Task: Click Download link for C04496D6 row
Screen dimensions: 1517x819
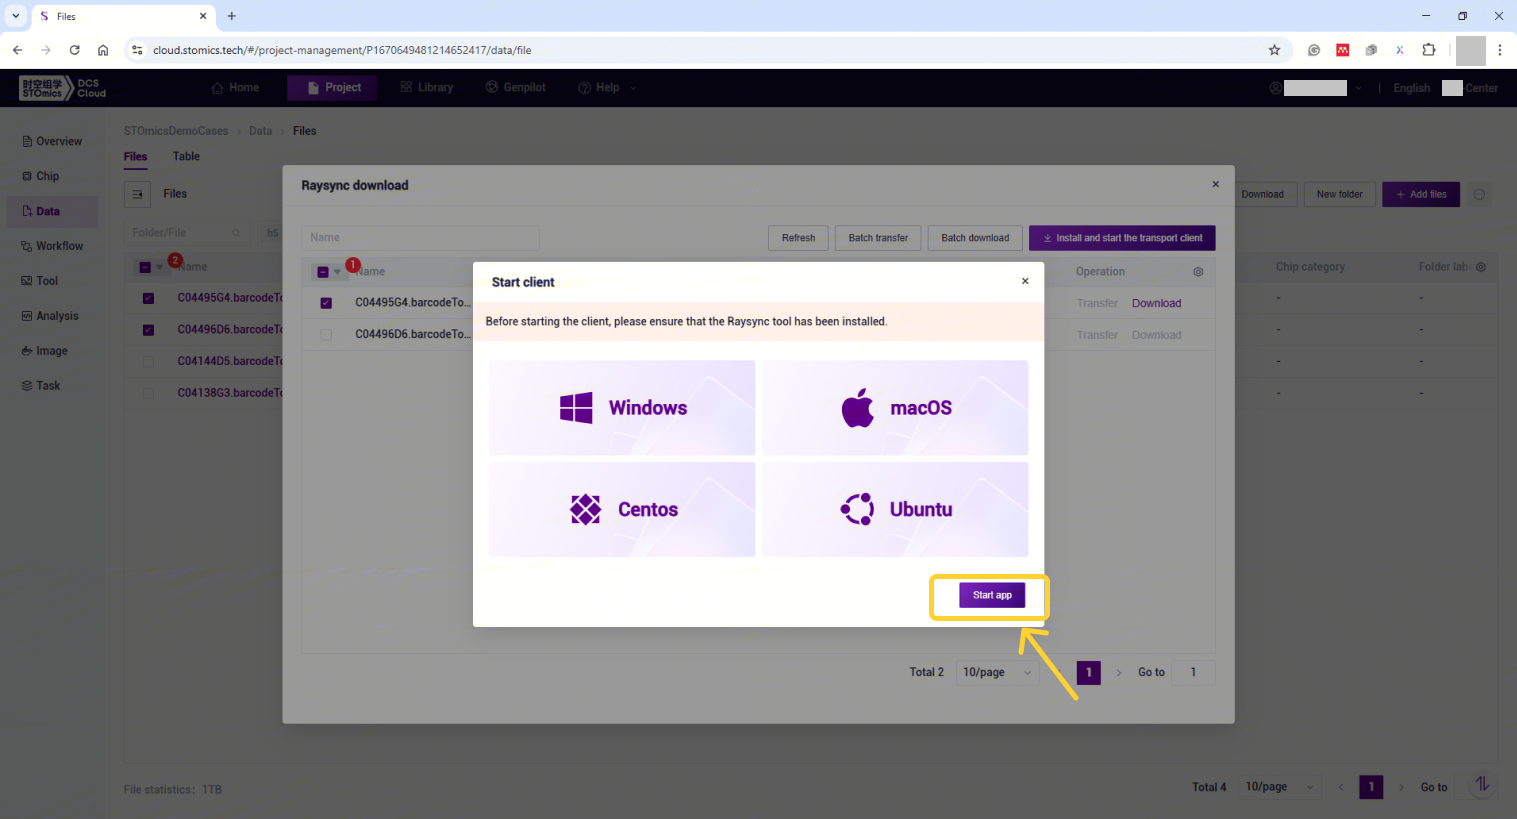Action: pos(1156,335)
